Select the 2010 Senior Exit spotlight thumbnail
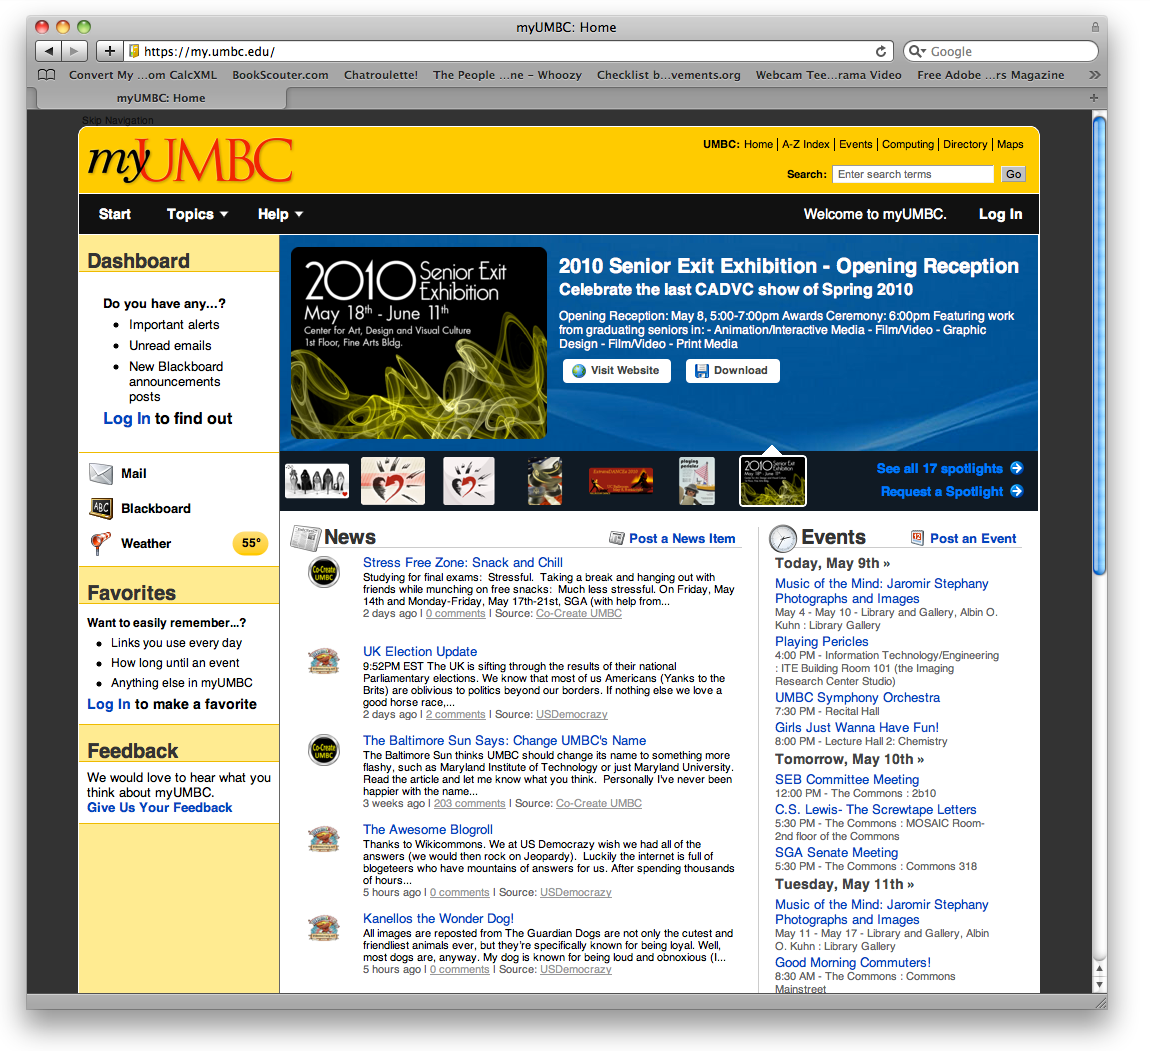1150x1051 pixels. click(x=773, y=481)
